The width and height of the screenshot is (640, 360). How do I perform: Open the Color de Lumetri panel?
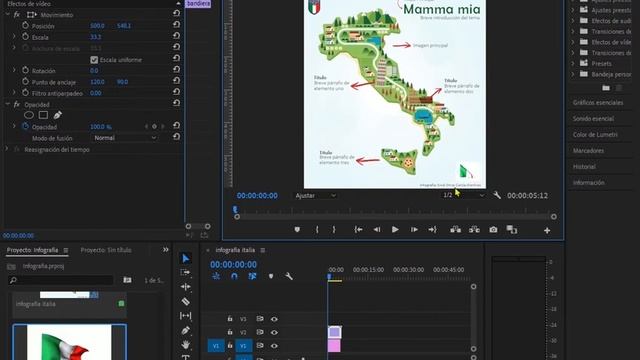tap(595, 134)
